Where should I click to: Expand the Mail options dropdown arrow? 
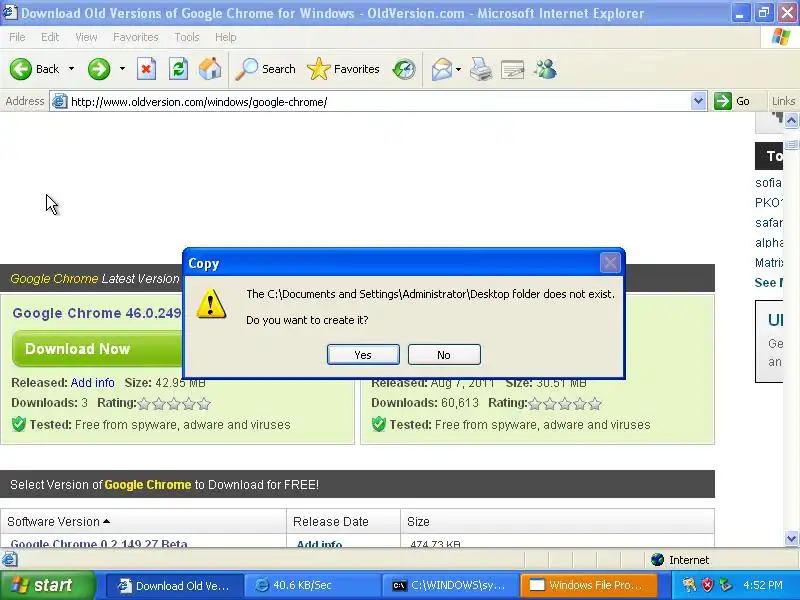(458, 69)
